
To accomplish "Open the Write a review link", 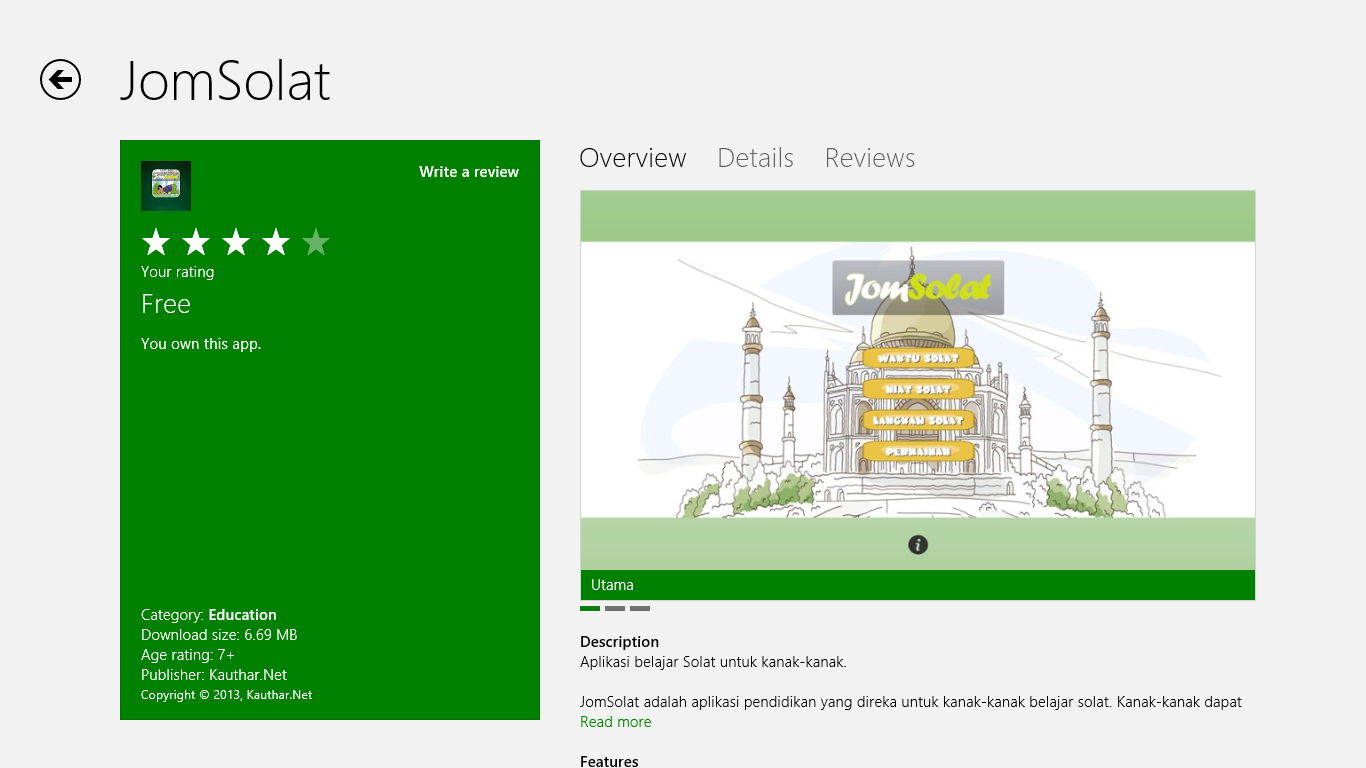I will coord(469,172).
